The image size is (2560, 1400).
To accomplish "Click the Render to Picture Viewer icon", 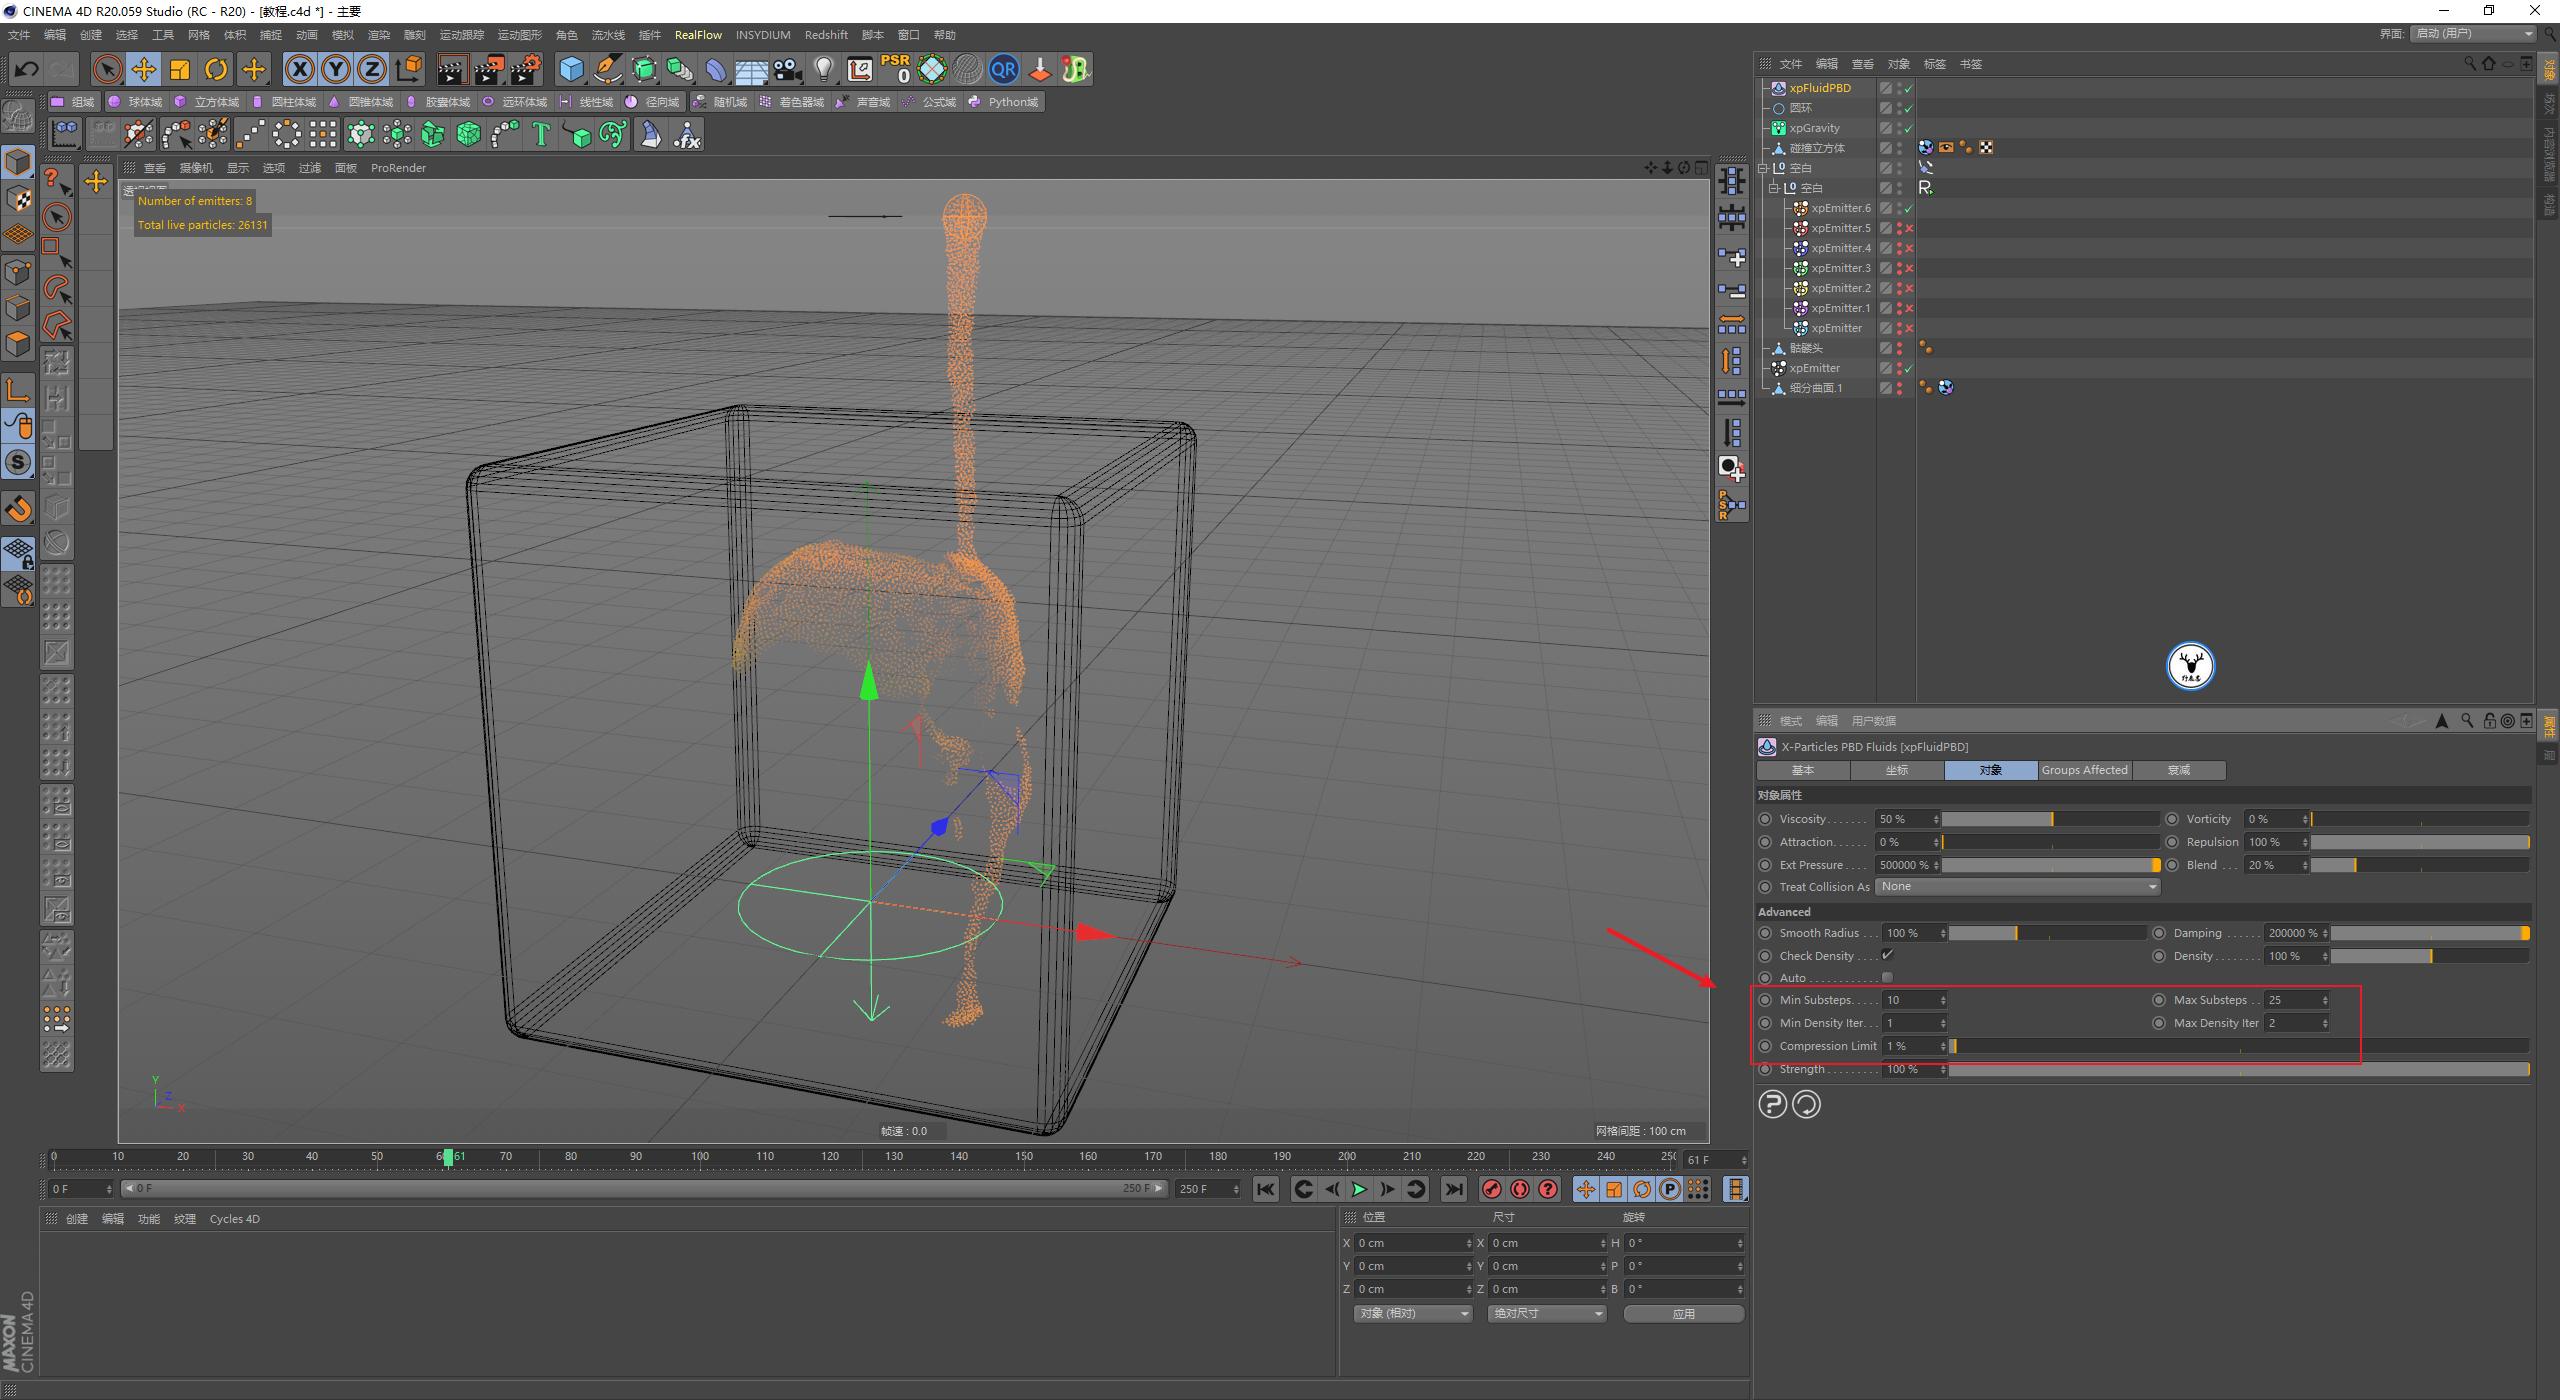I will tap(488, 69).
